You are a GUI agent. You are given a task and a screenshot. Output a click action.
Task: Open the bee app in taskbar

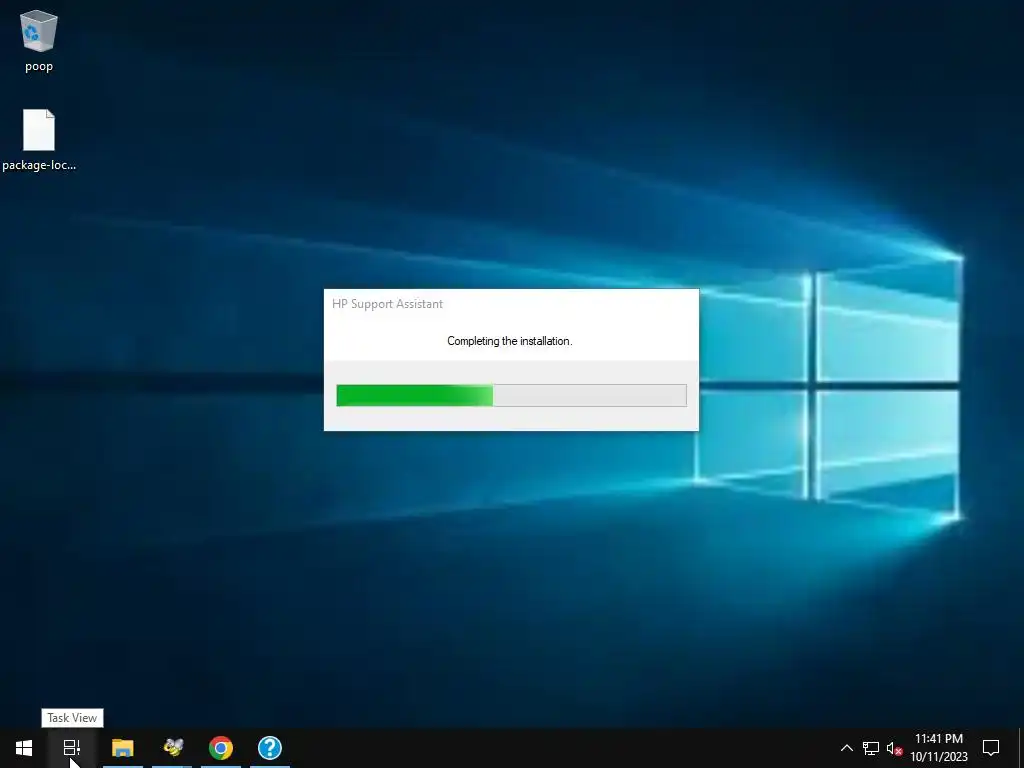coord(172,748)
